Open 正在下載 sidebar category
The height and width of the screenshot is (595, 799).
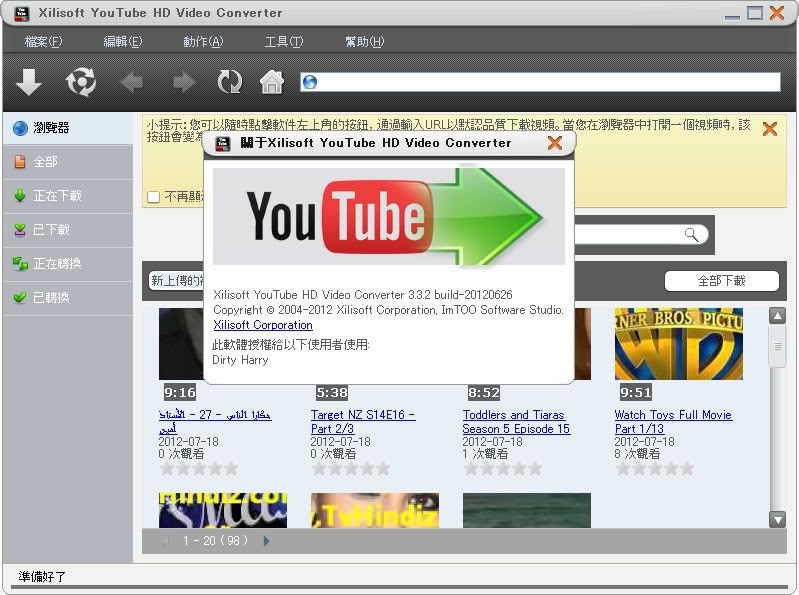coord(68,196)
